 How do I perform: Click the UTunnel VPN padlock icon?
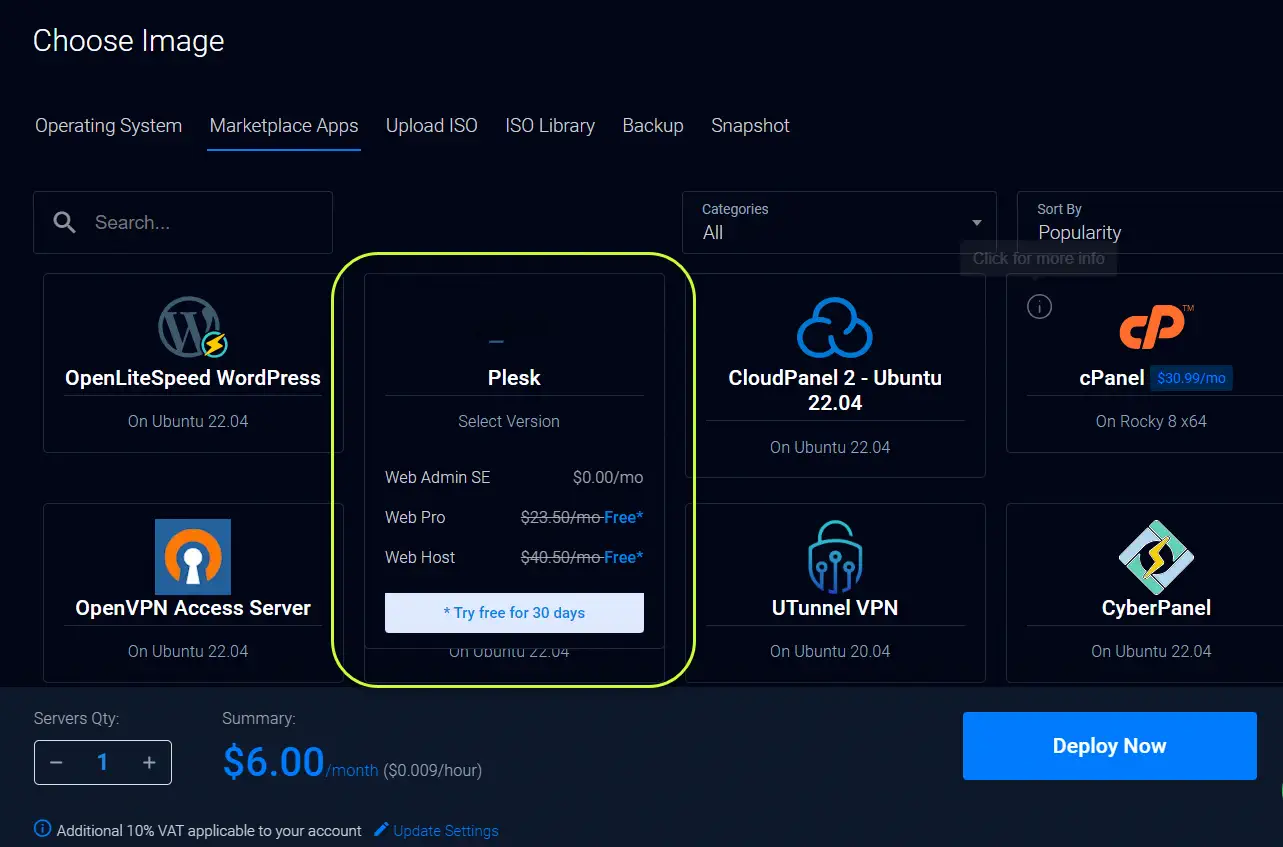(835, 557)
